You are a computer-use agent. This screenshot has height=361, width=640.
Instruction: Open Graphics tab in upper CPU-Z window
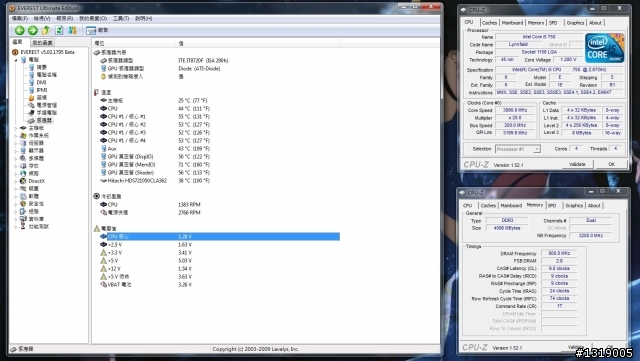click(575, 23)
